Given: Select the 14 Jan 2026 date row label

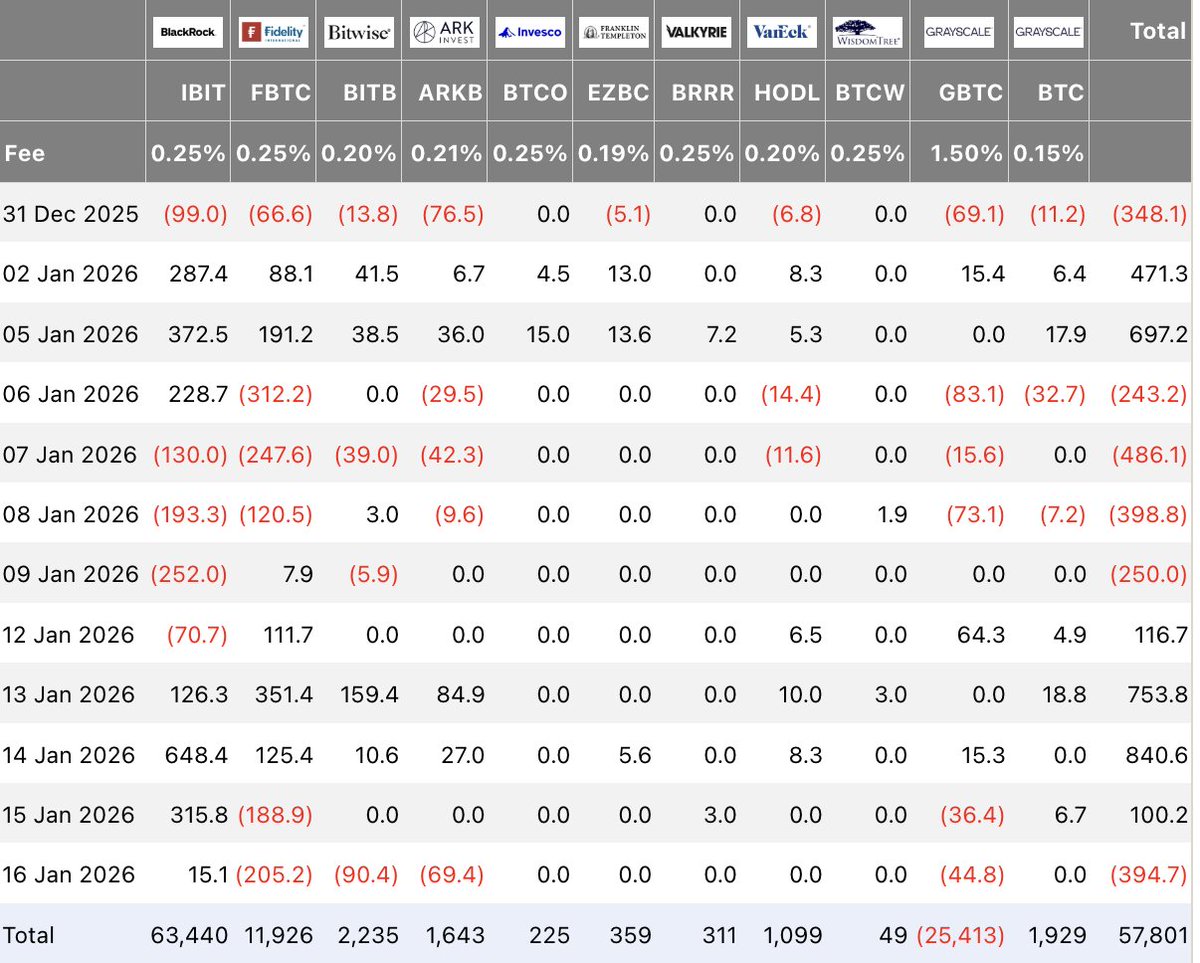Looking at the screenshot, I should coord(69,754).
